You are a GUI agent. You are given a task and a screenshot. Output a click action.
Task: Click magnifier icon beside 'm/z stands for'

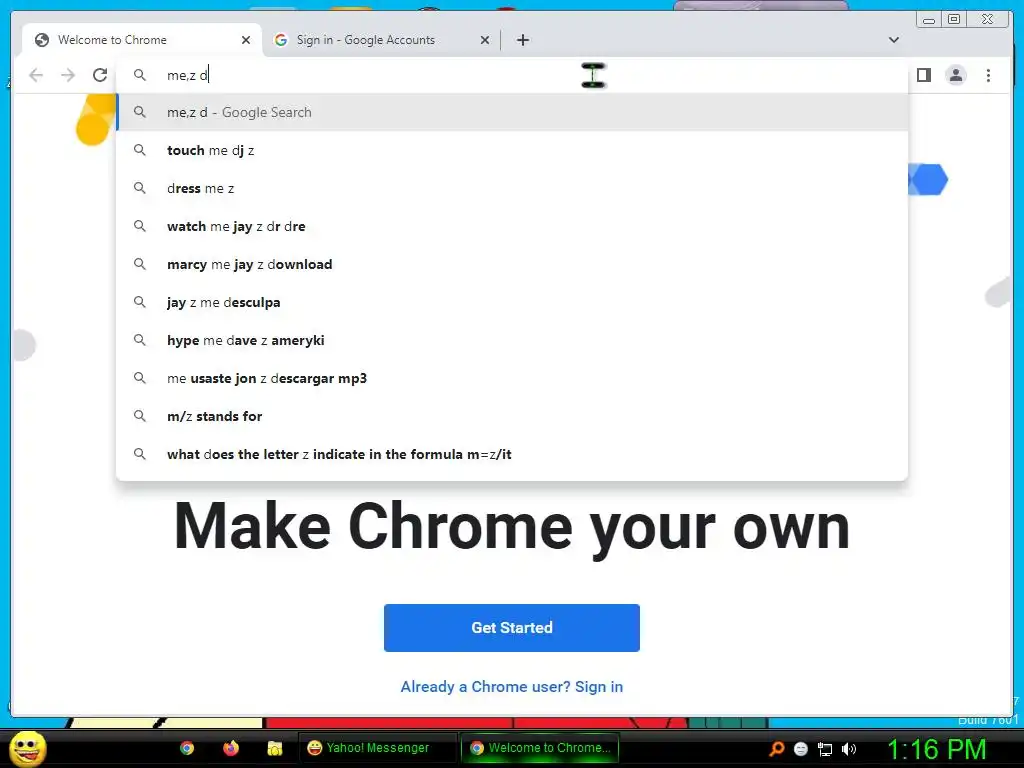point(140,416)
